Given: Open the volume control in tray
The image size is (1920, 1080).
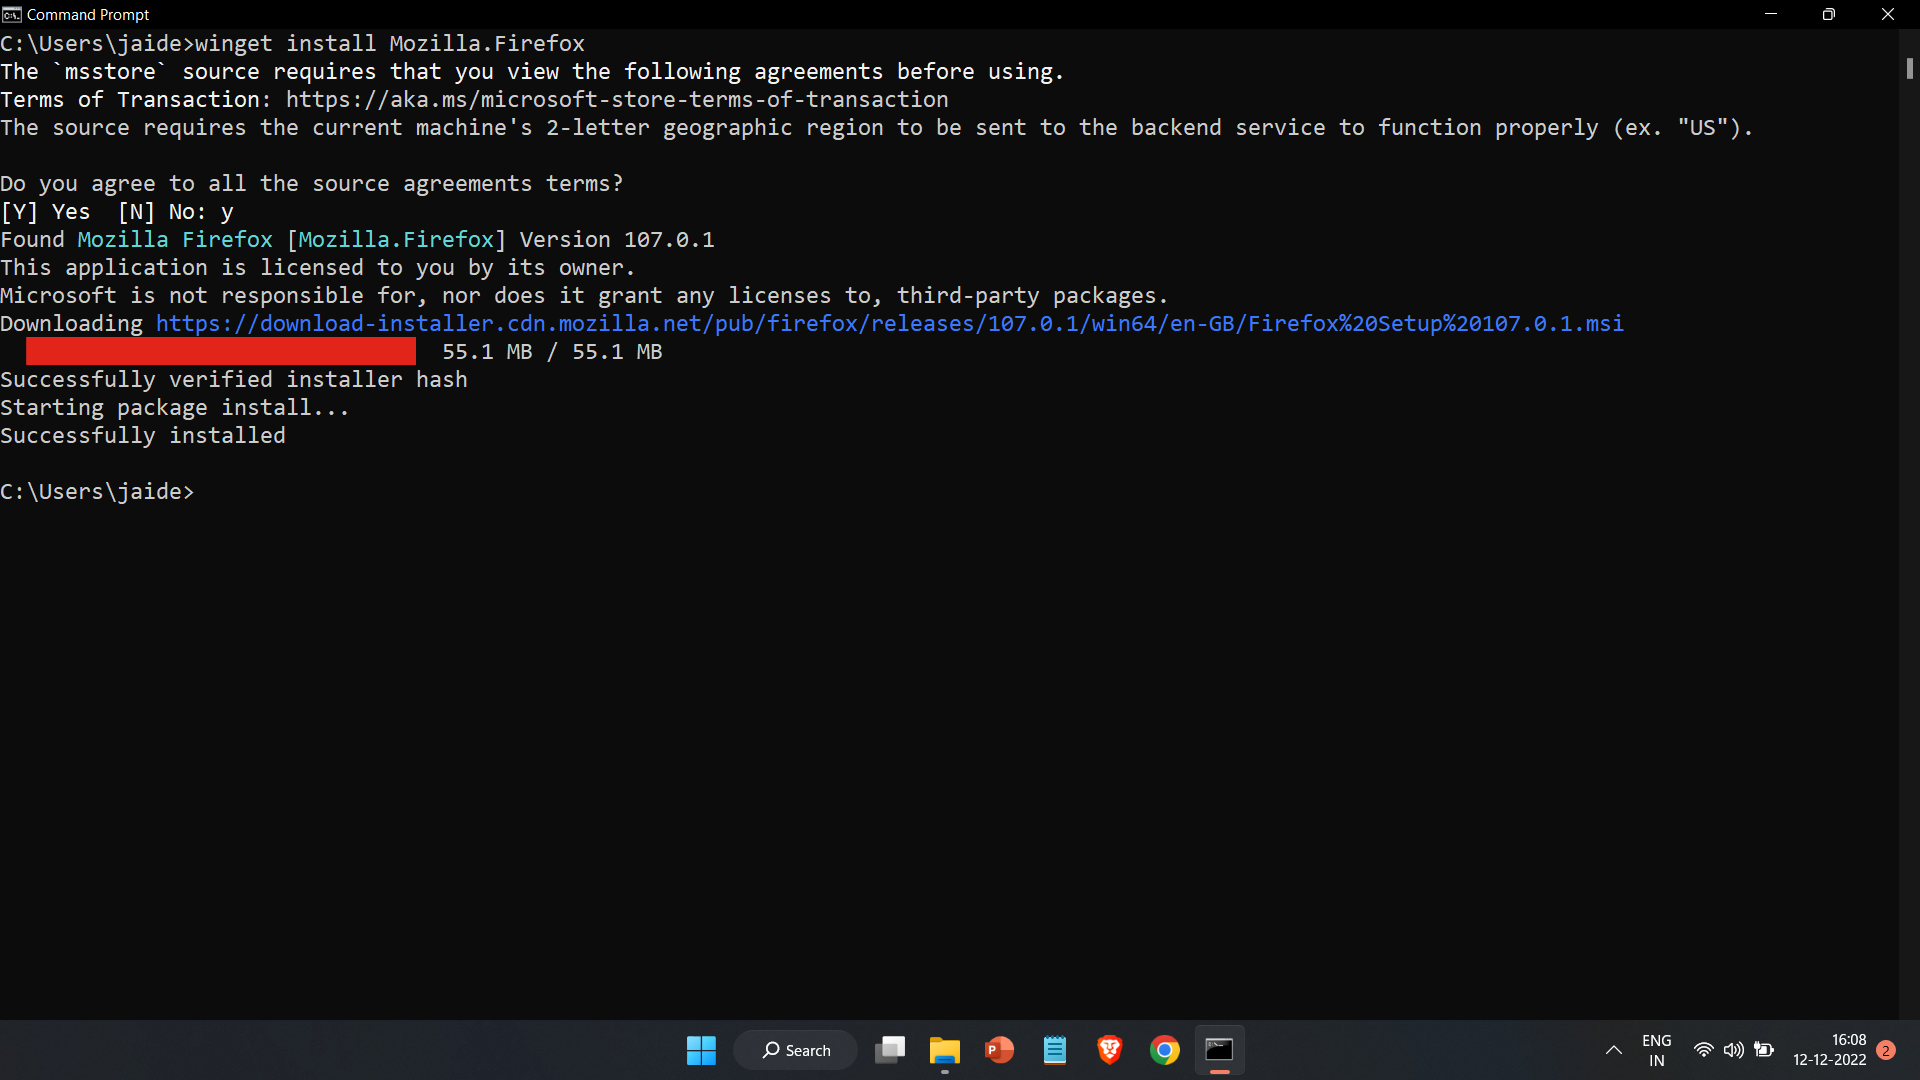Looking at the screenshot, I should (x=1734, y=1050).
